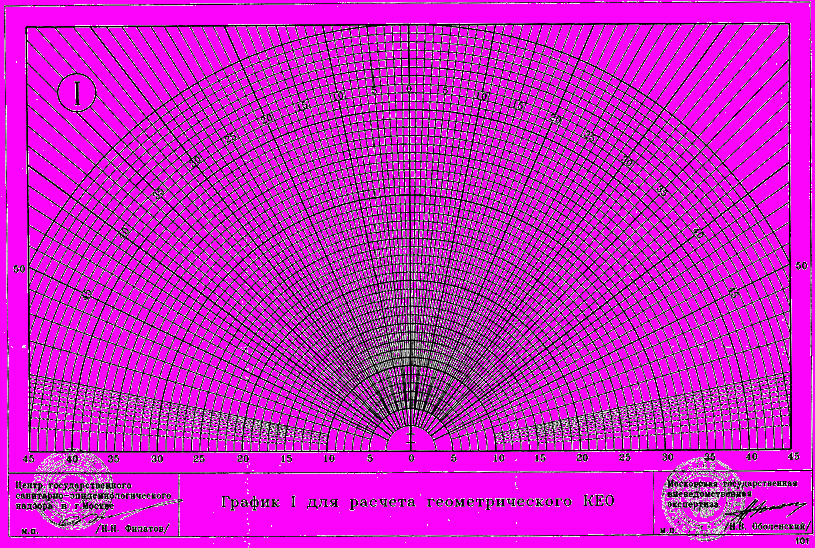Viewport: 815px width, 548px height.
Task: Click the signature name "/Н.Н. Оболенский/"
Action: coord(769,527)
